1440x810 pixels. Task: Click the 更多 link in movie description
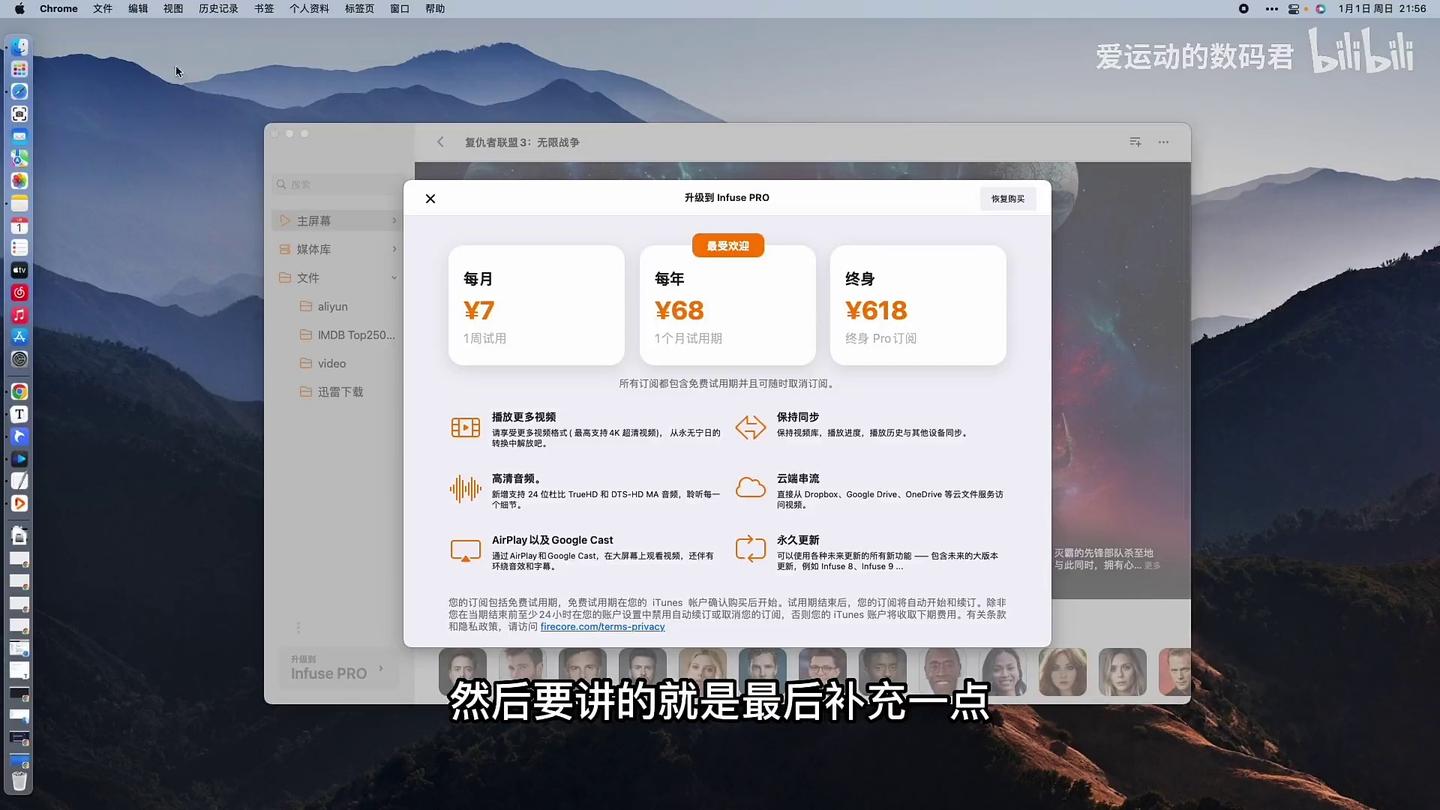tap(1152, 566)
